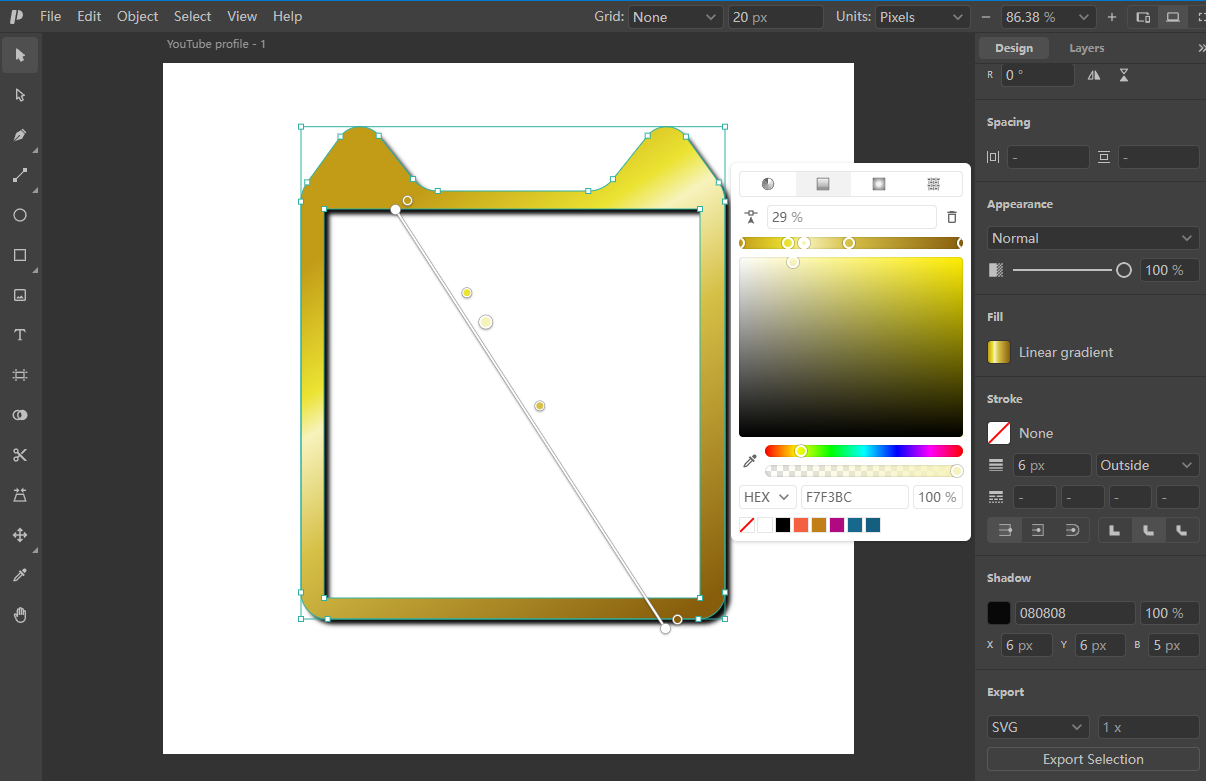
Task: Switch fill type to solid color
Action: click(768, 184)
